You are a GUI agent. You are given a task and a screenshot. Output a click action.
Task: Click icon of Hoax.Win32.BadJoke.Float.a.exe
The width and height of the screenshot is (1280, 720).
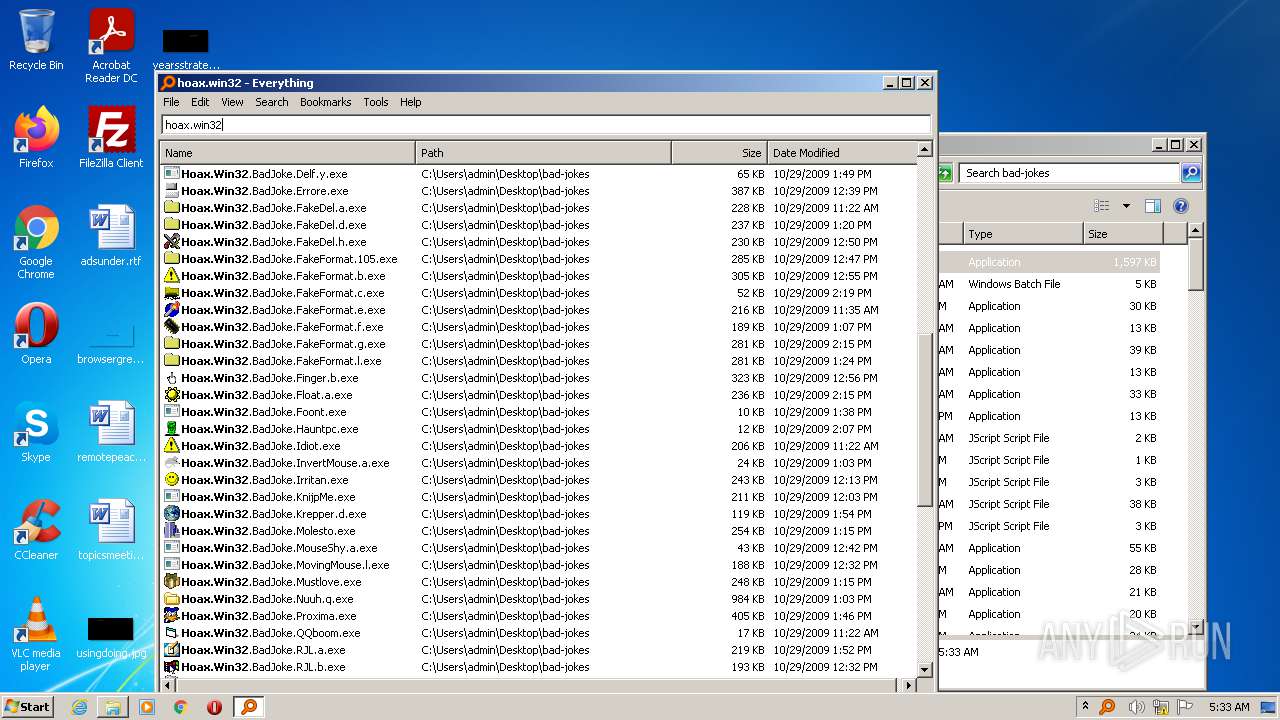172,394
